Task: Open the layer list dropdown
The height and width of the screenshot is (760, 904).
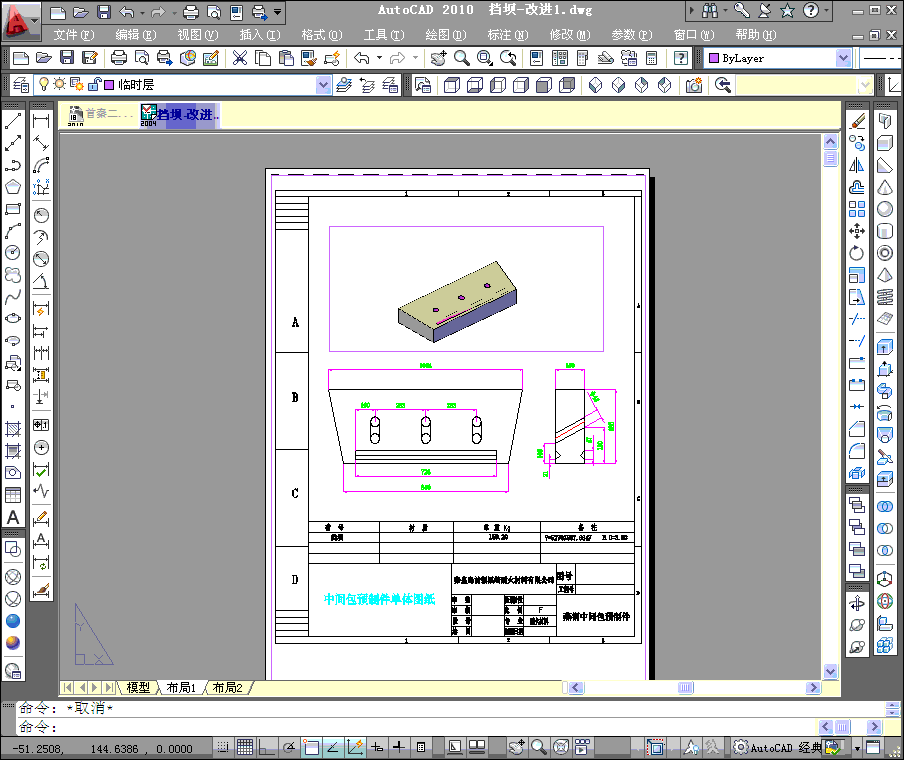Action: [323, 85]
